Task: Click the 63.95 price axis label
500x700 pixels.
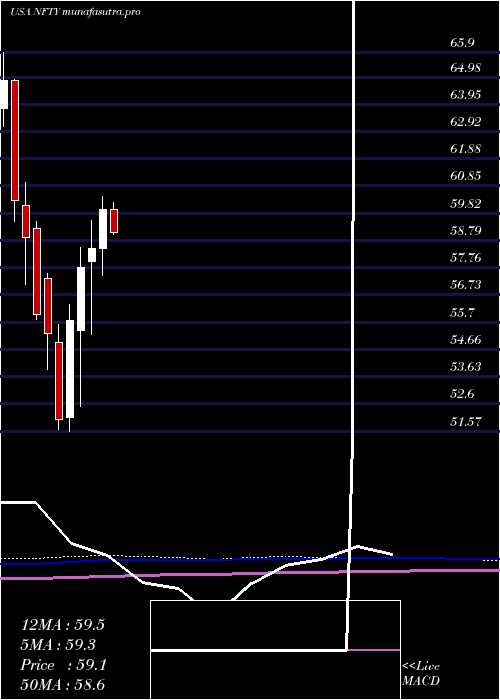Action: [465, 95]
